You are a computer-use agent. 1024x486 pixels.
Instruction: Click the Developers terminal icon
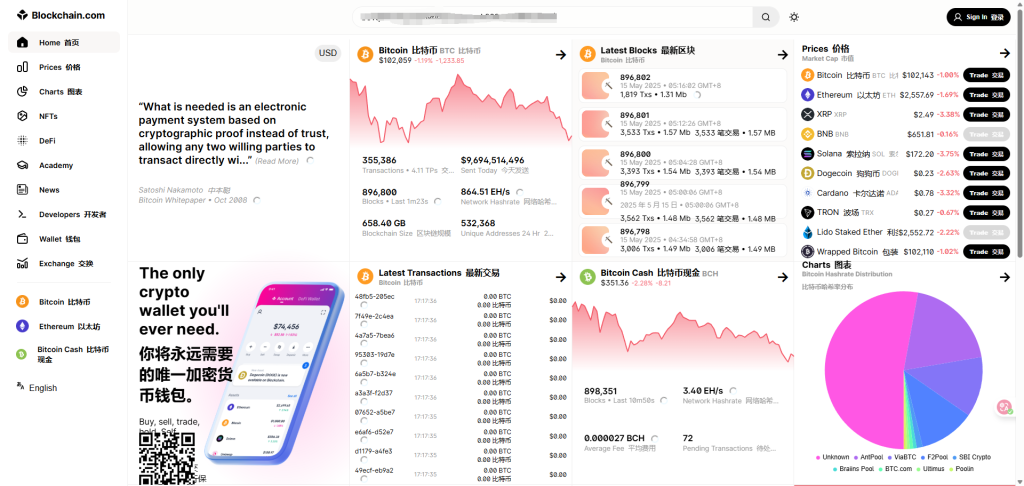pyautogui.click(x=22, y=214)
